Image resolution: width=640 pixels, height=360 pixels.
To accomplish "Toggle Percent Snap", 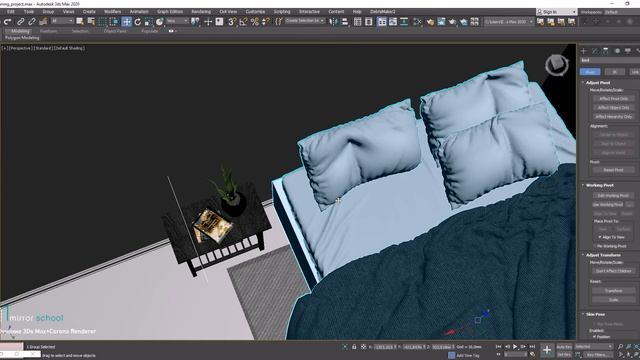I will pyautogui.click(x=255, y=22).
